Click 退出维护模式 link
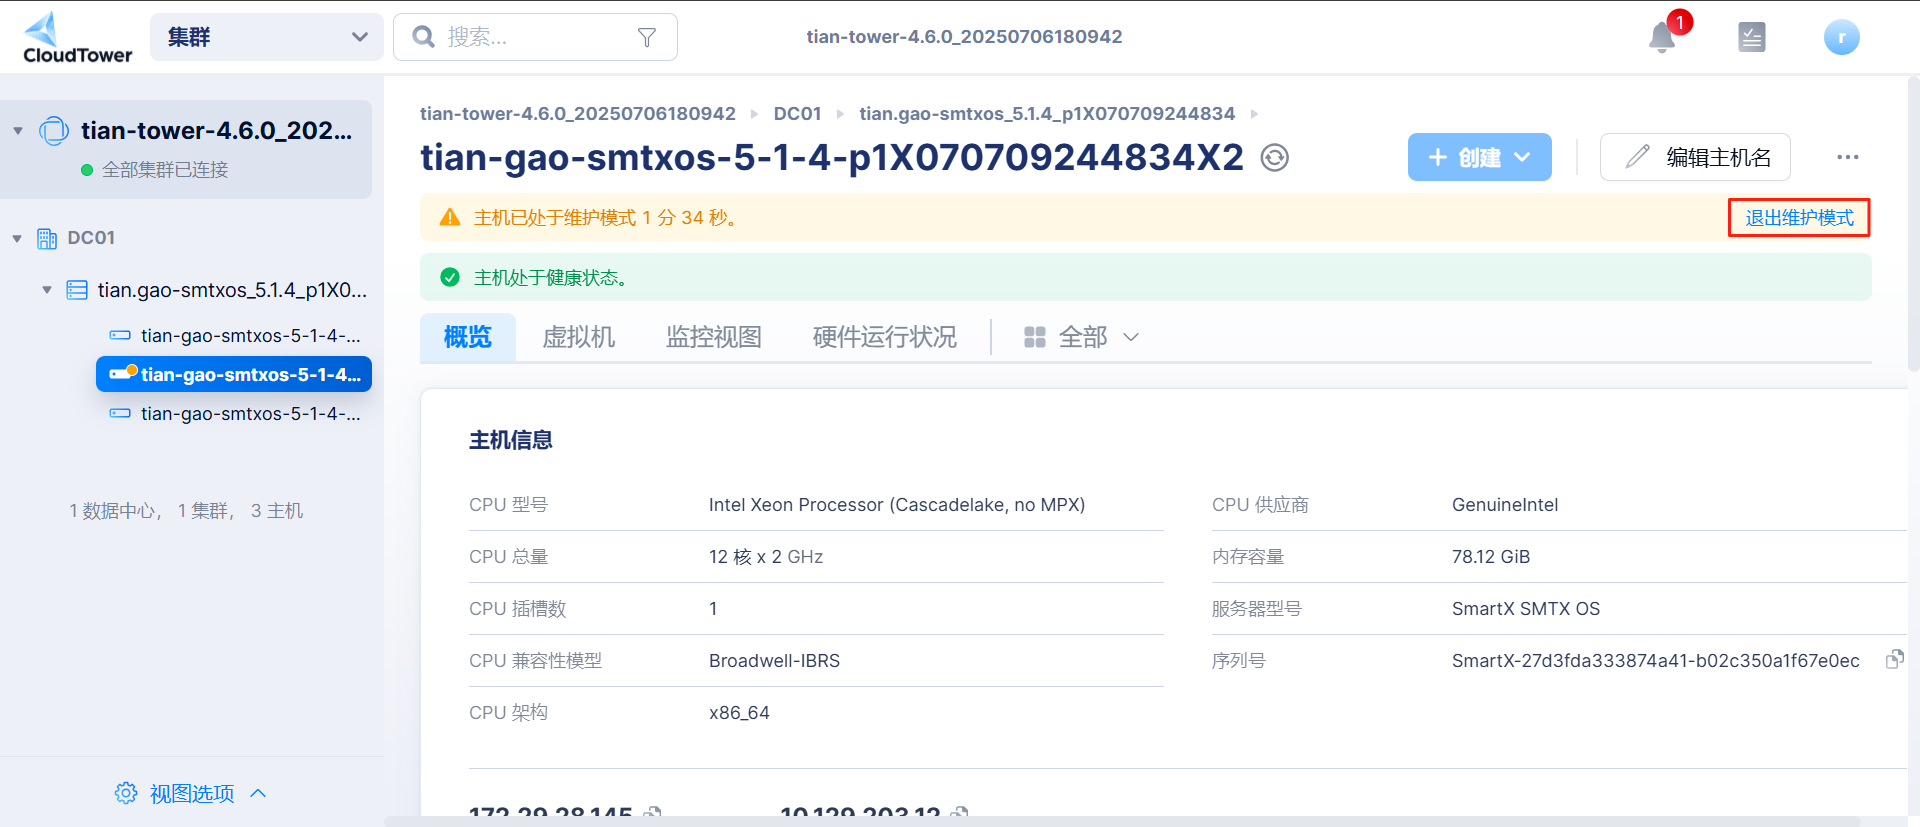The image size is (1920, 827). click(x=1798, y=218)
